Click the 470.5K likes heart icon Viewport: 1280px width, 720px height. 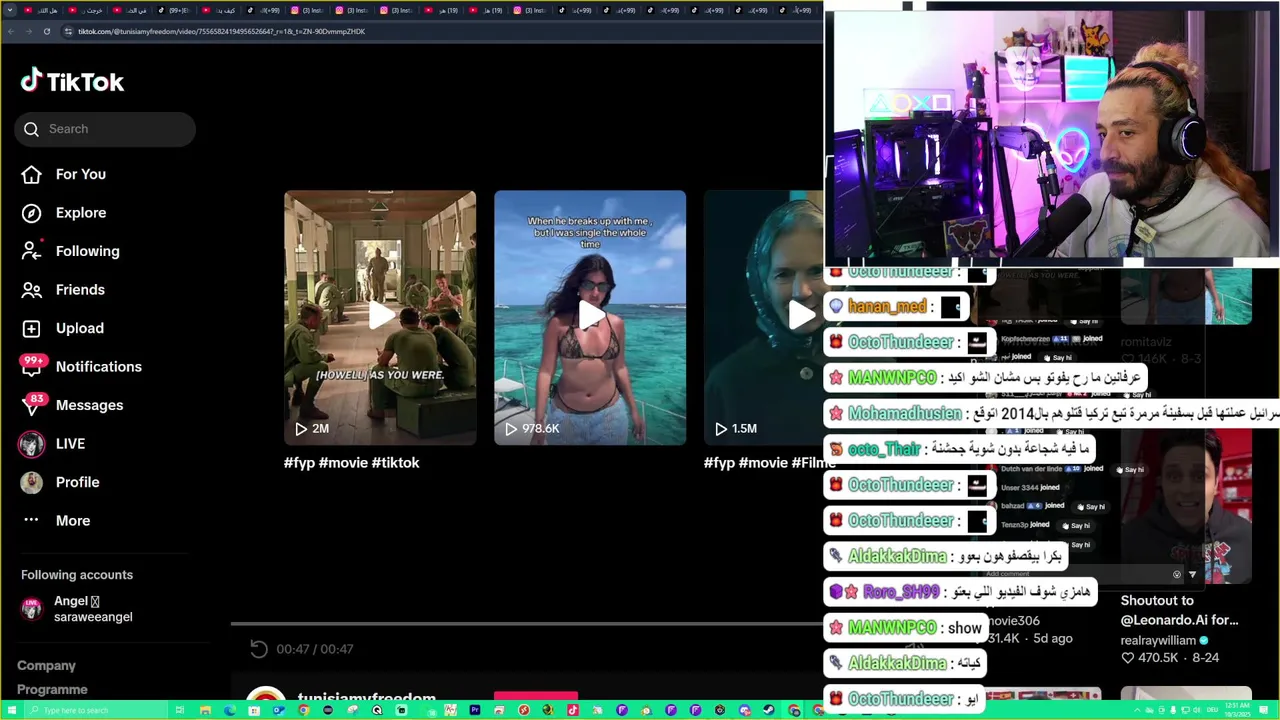1128,658
